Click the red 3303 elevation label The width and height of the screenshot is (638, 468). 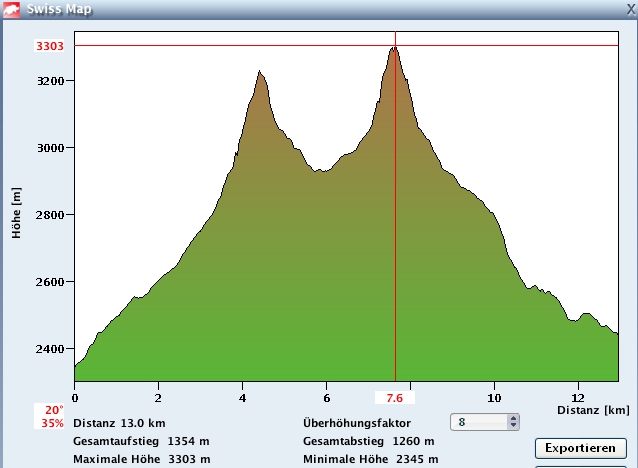(x=49, y=46)
